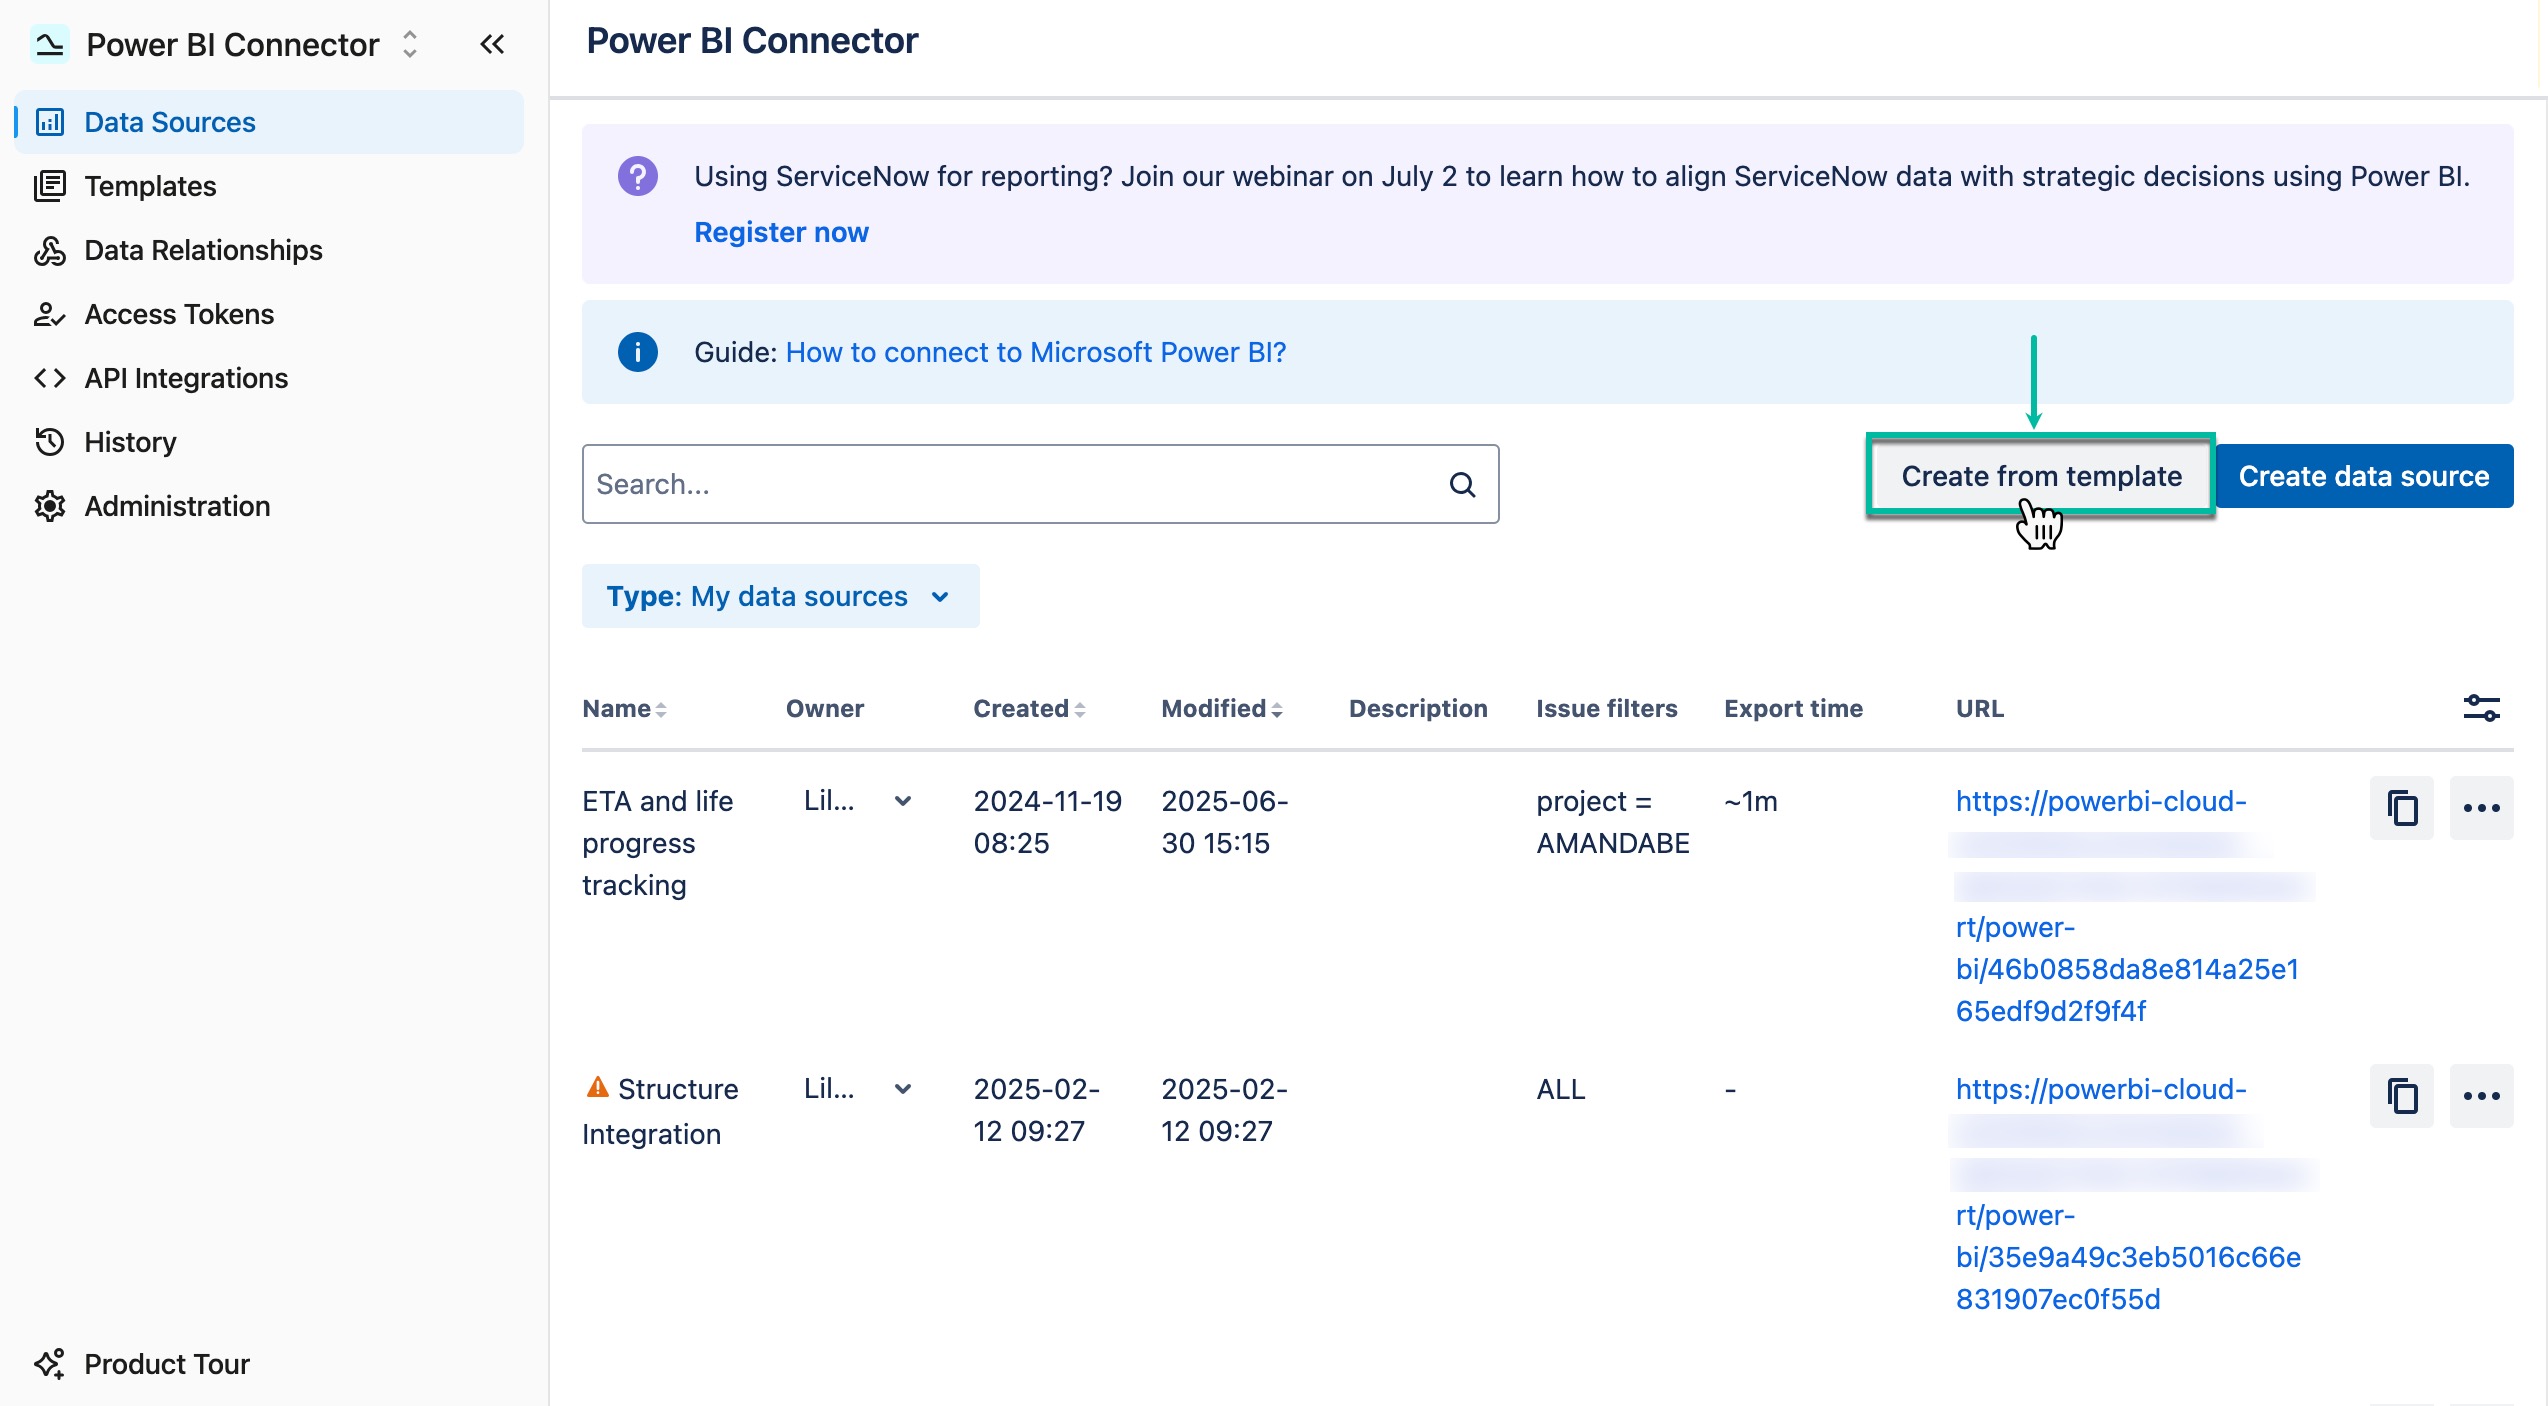Open the Type: My data sources filter dropdown
This screenshot has width=2548, height=1406.
pos(781,596)
